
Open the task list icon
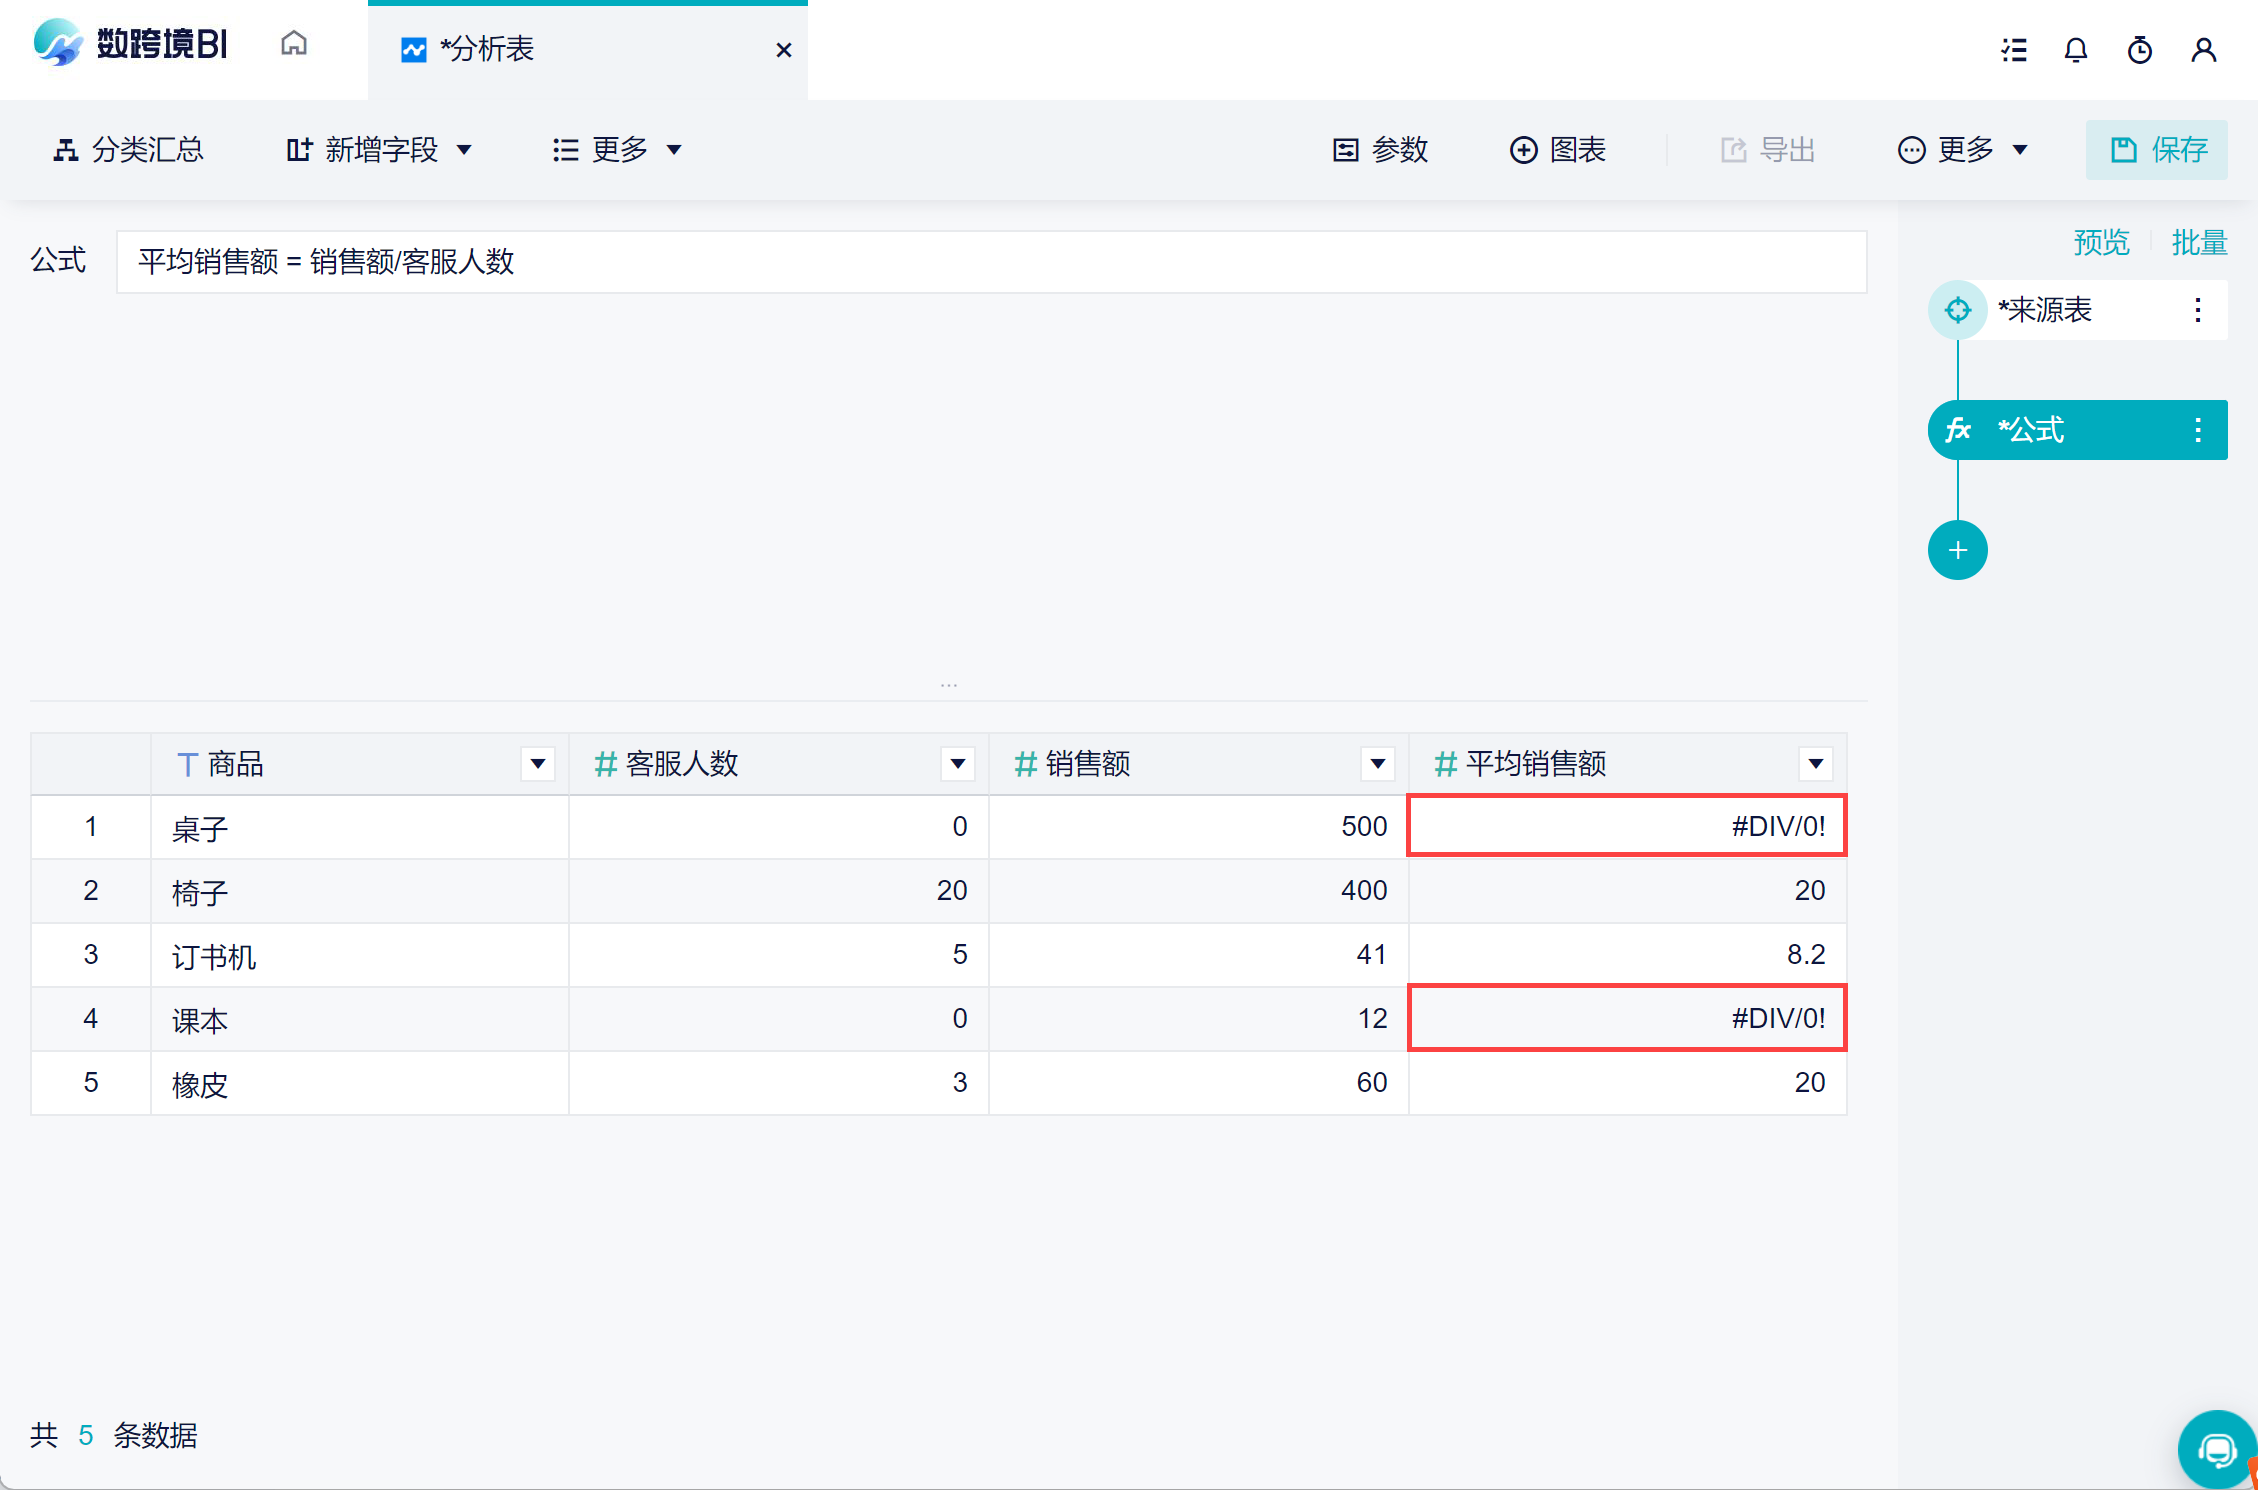click(2014, 50)
